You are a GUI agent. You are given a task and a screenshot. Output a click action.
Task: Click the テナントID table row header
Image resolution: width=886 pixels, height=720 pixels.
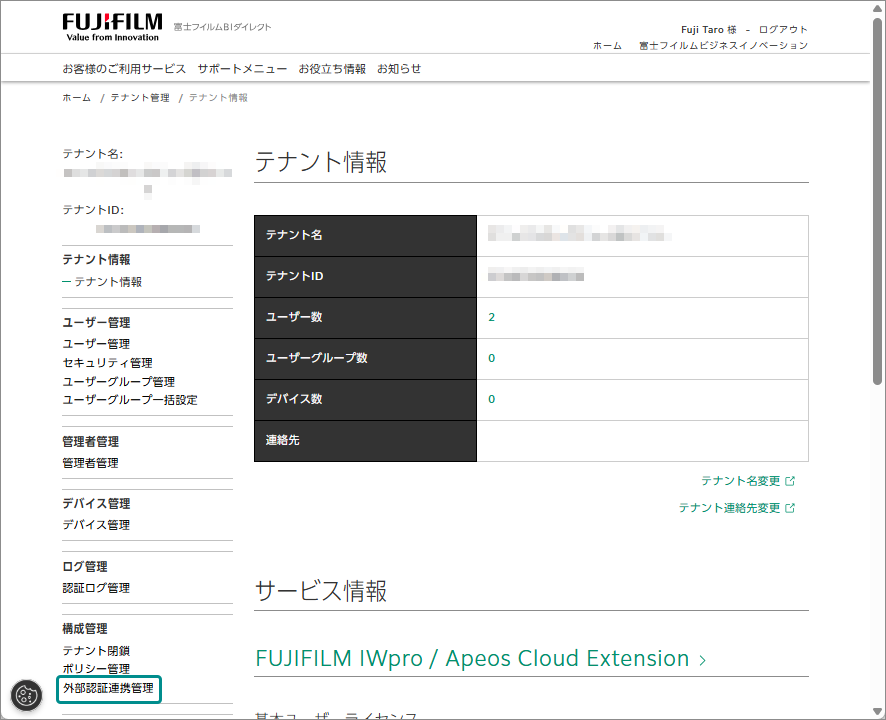tap(366, 277)
